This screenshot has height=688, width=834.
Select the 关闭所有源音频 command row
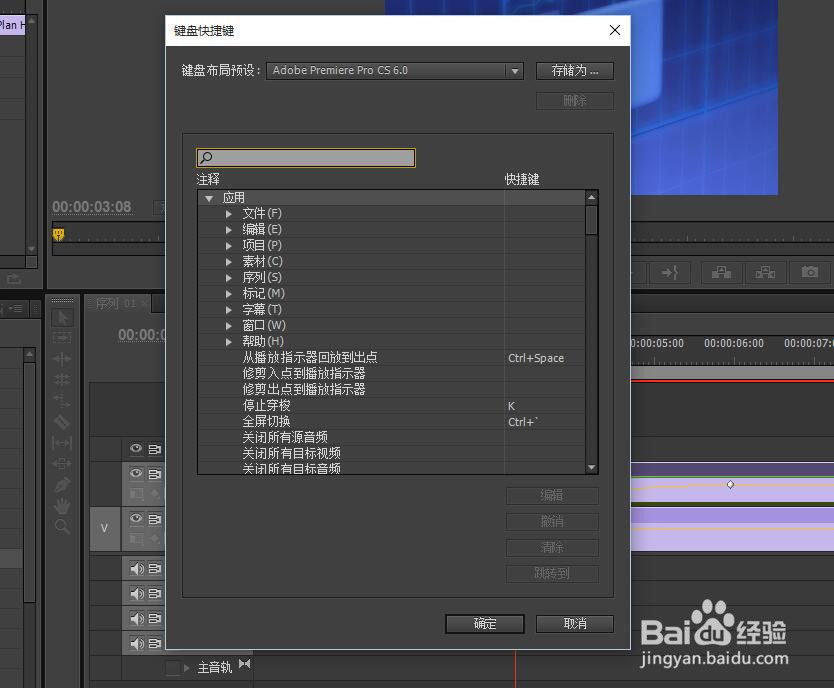pos(391,438)
